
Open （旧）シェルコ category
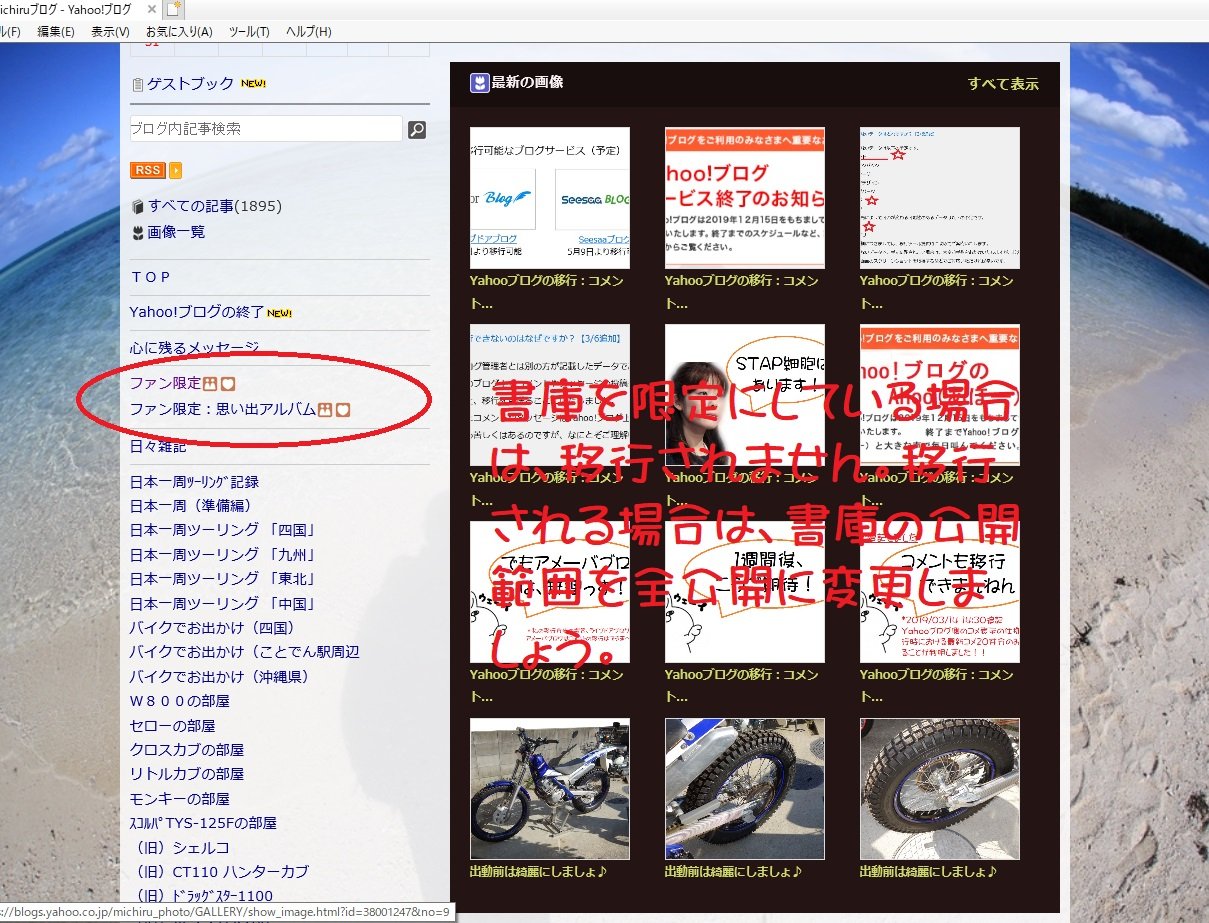pos(180,848)
